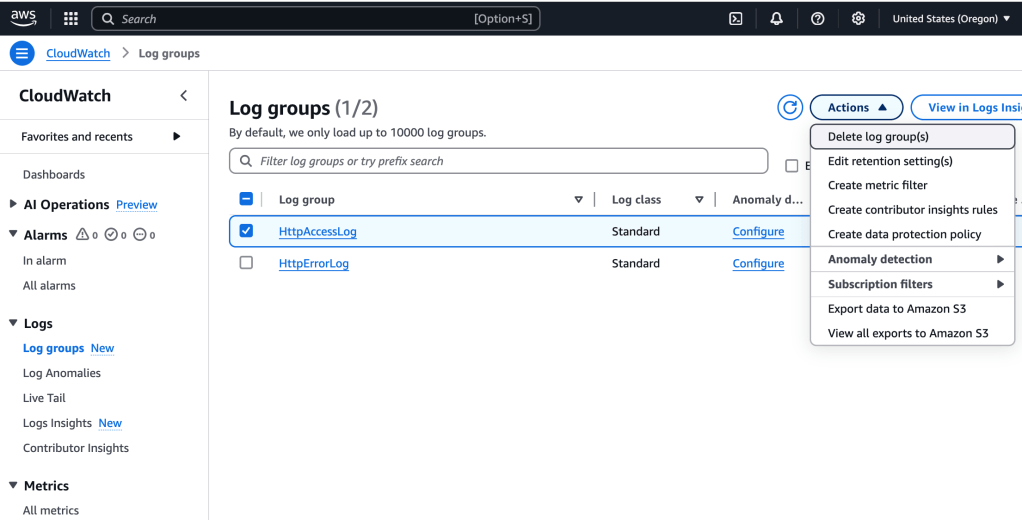Screen dimensions: 1022x520
Task: Open the CloudShell terminal icon
Action: pyautogui.click(x=736, y=18)
